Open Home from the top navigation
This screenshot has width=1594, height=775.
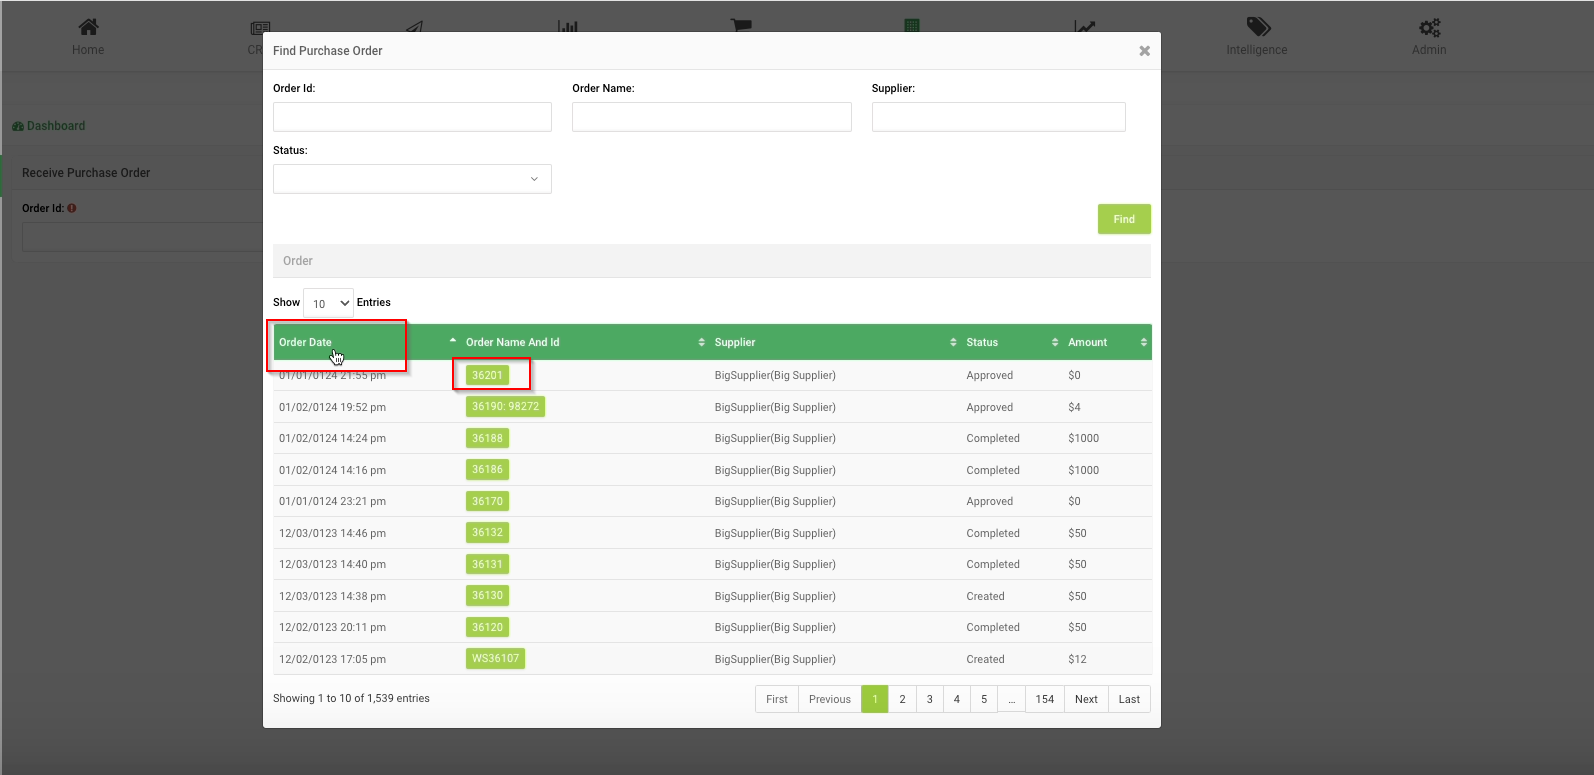88,36
